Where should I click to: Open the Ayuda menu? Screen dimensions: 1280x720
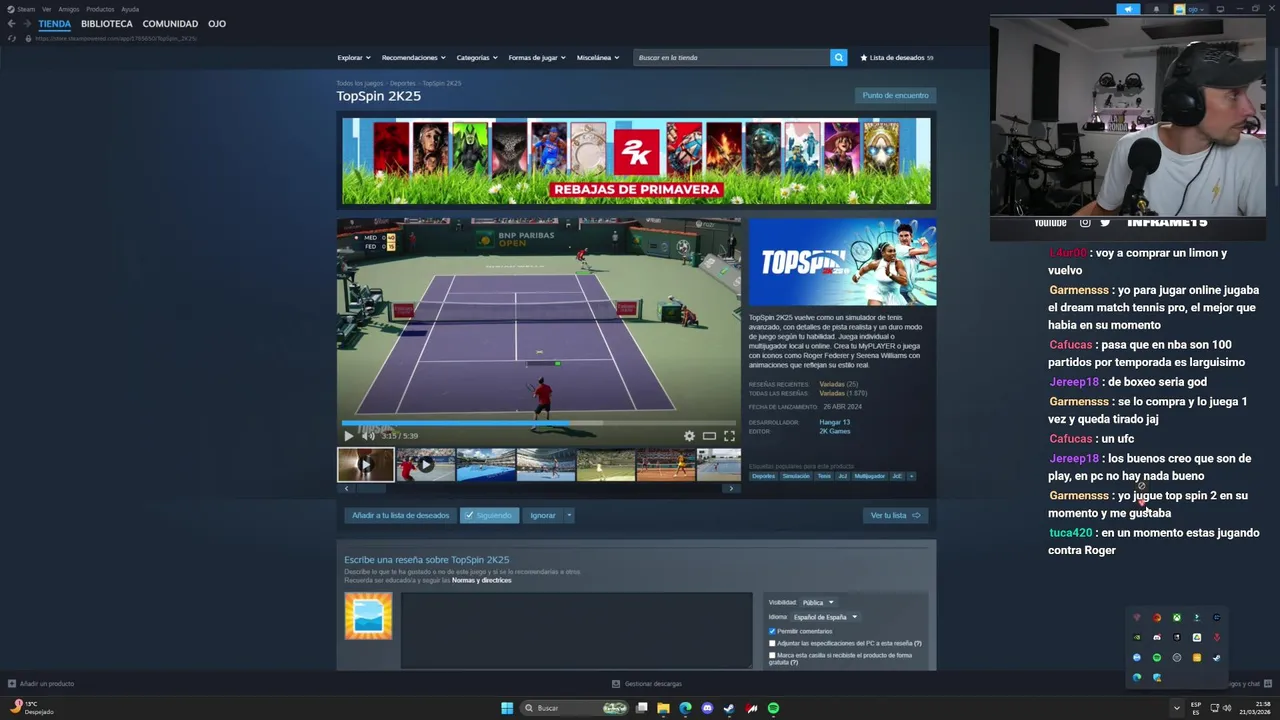click(x=130, y=9)
